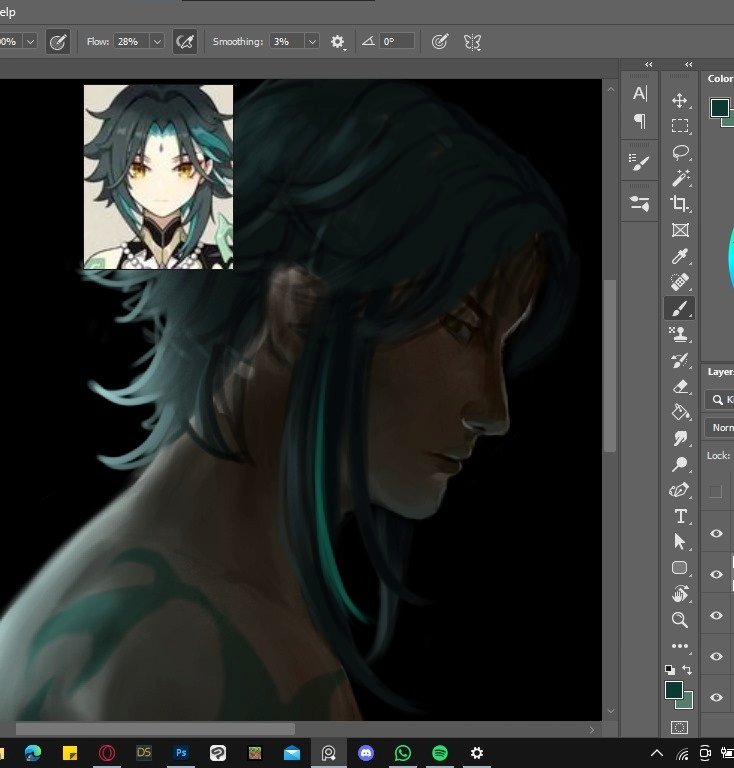The width and height of the screenshot is (734, 768).
Task: Toggle Quick Mask mode
Action: [680, 727]
